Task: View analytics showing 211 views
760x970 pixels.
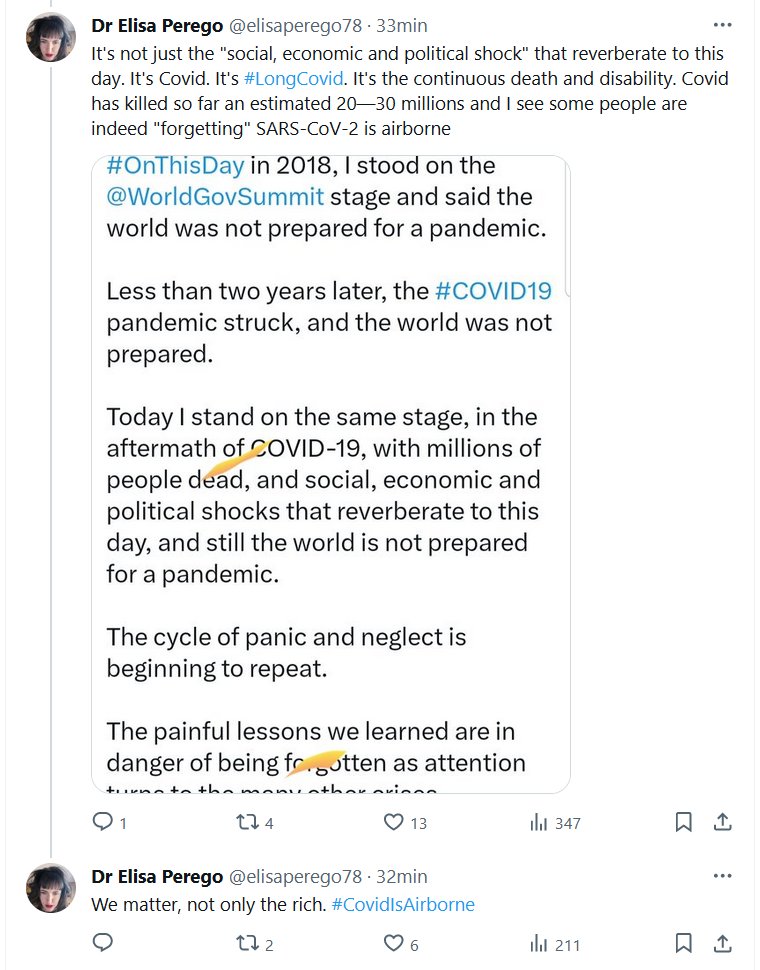Action: pos(540,943)
